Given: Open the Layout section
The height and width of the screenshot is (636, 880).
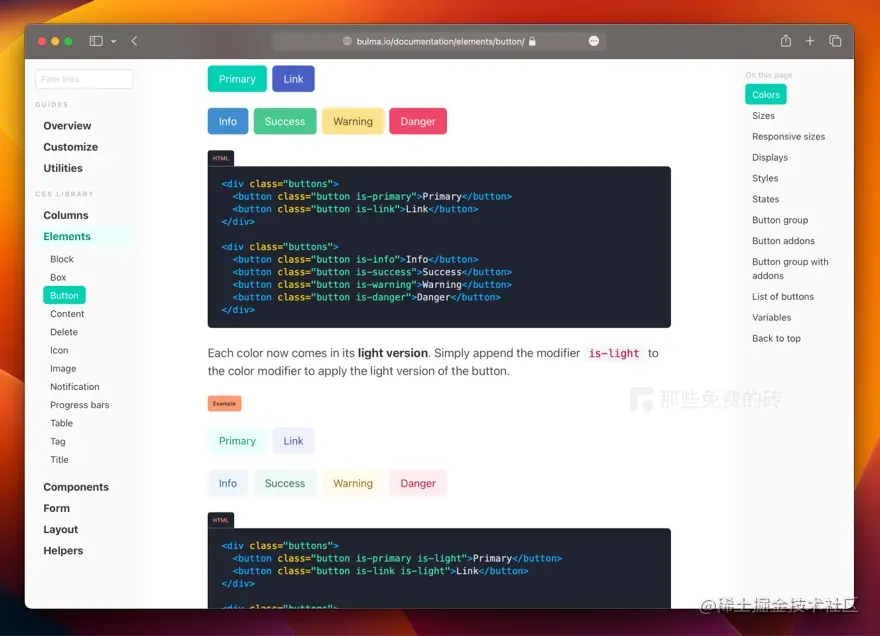Looking at the screenshot, I should [x=61, y=530].
